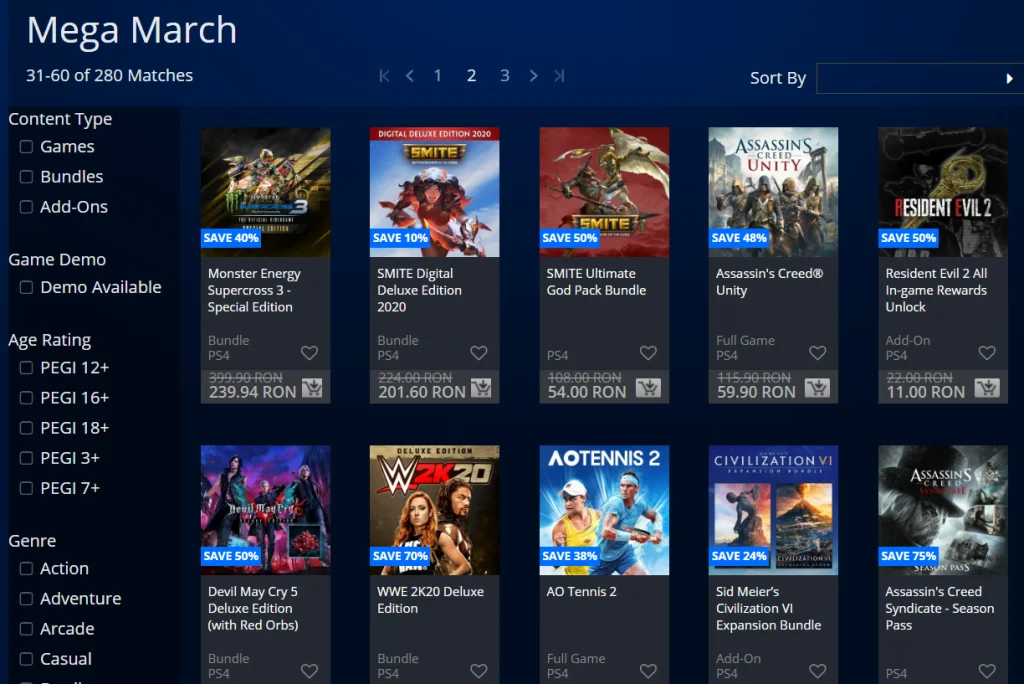1024x684 pixels.
Task: Open AO Tennis 2 cover image
Action: coord(604,510)
